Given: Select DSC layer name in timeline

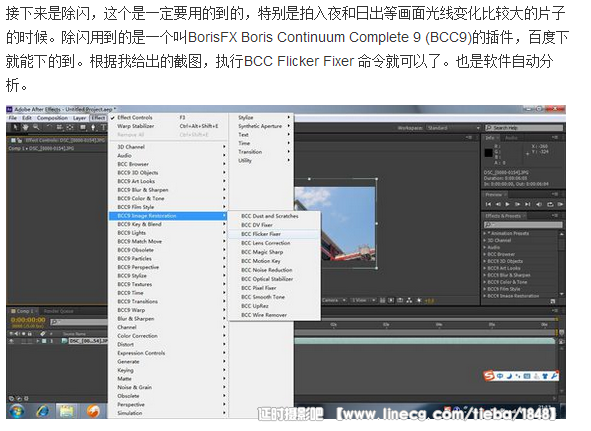Looking at the screenshot, I should (x=88, y=341).
